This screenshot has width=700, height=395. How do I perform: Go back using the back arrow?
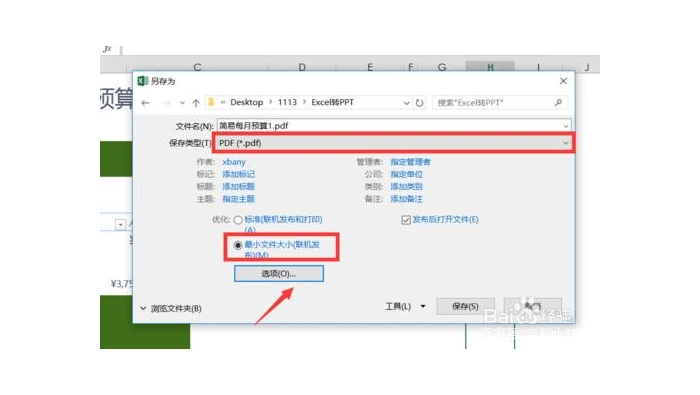point(146,103)
